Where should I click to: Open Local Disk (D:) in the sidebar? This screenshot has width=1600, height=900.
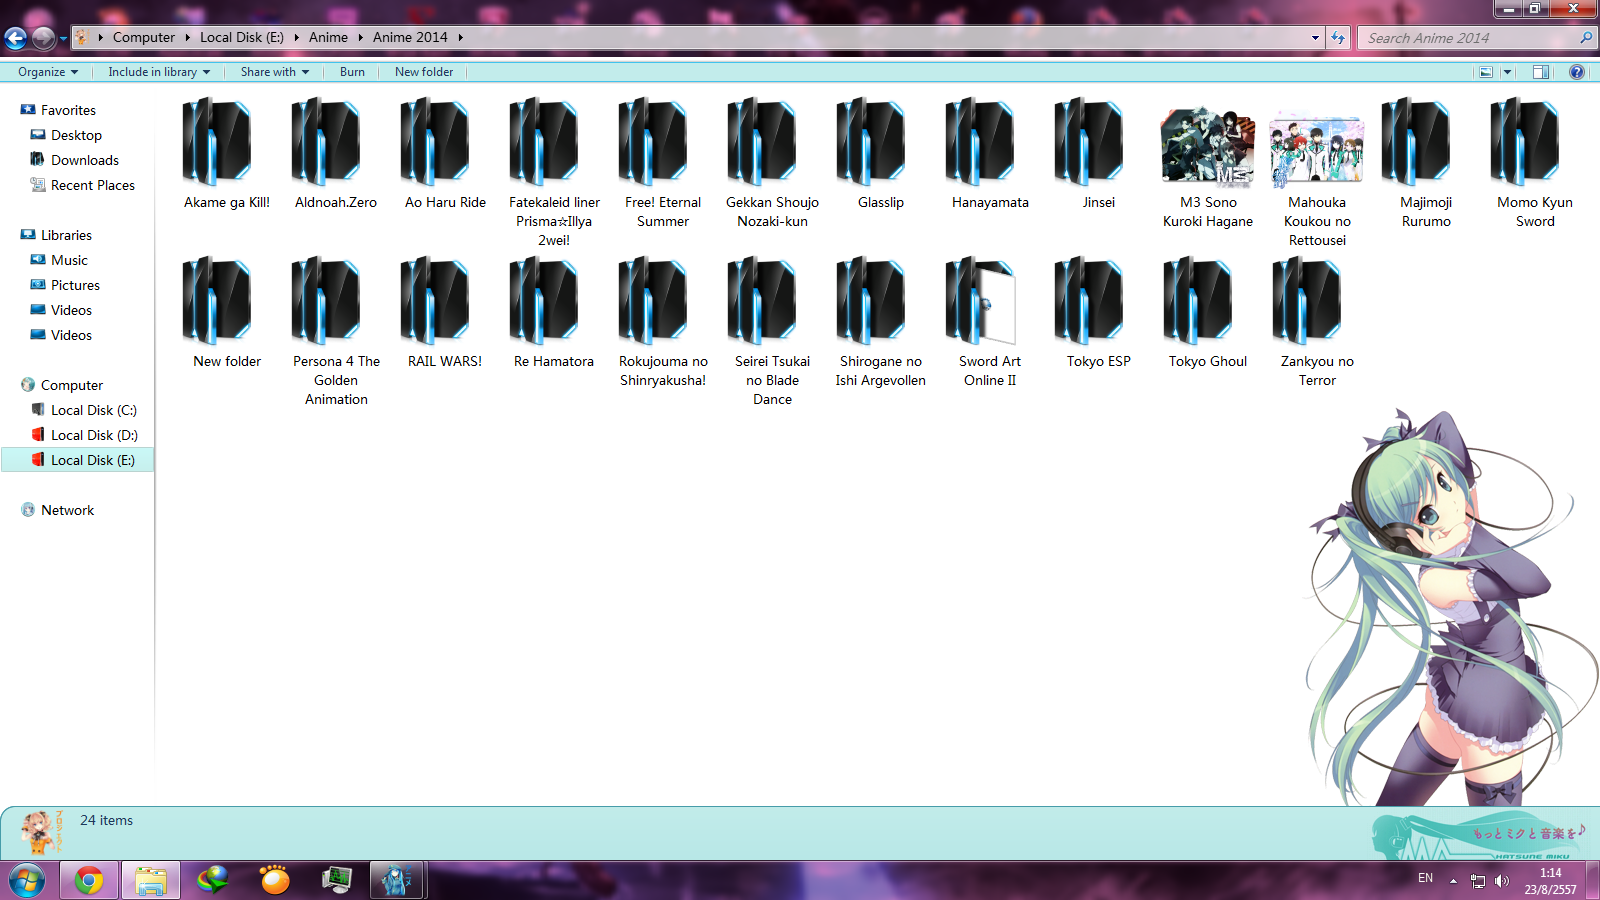pos(94,435)
